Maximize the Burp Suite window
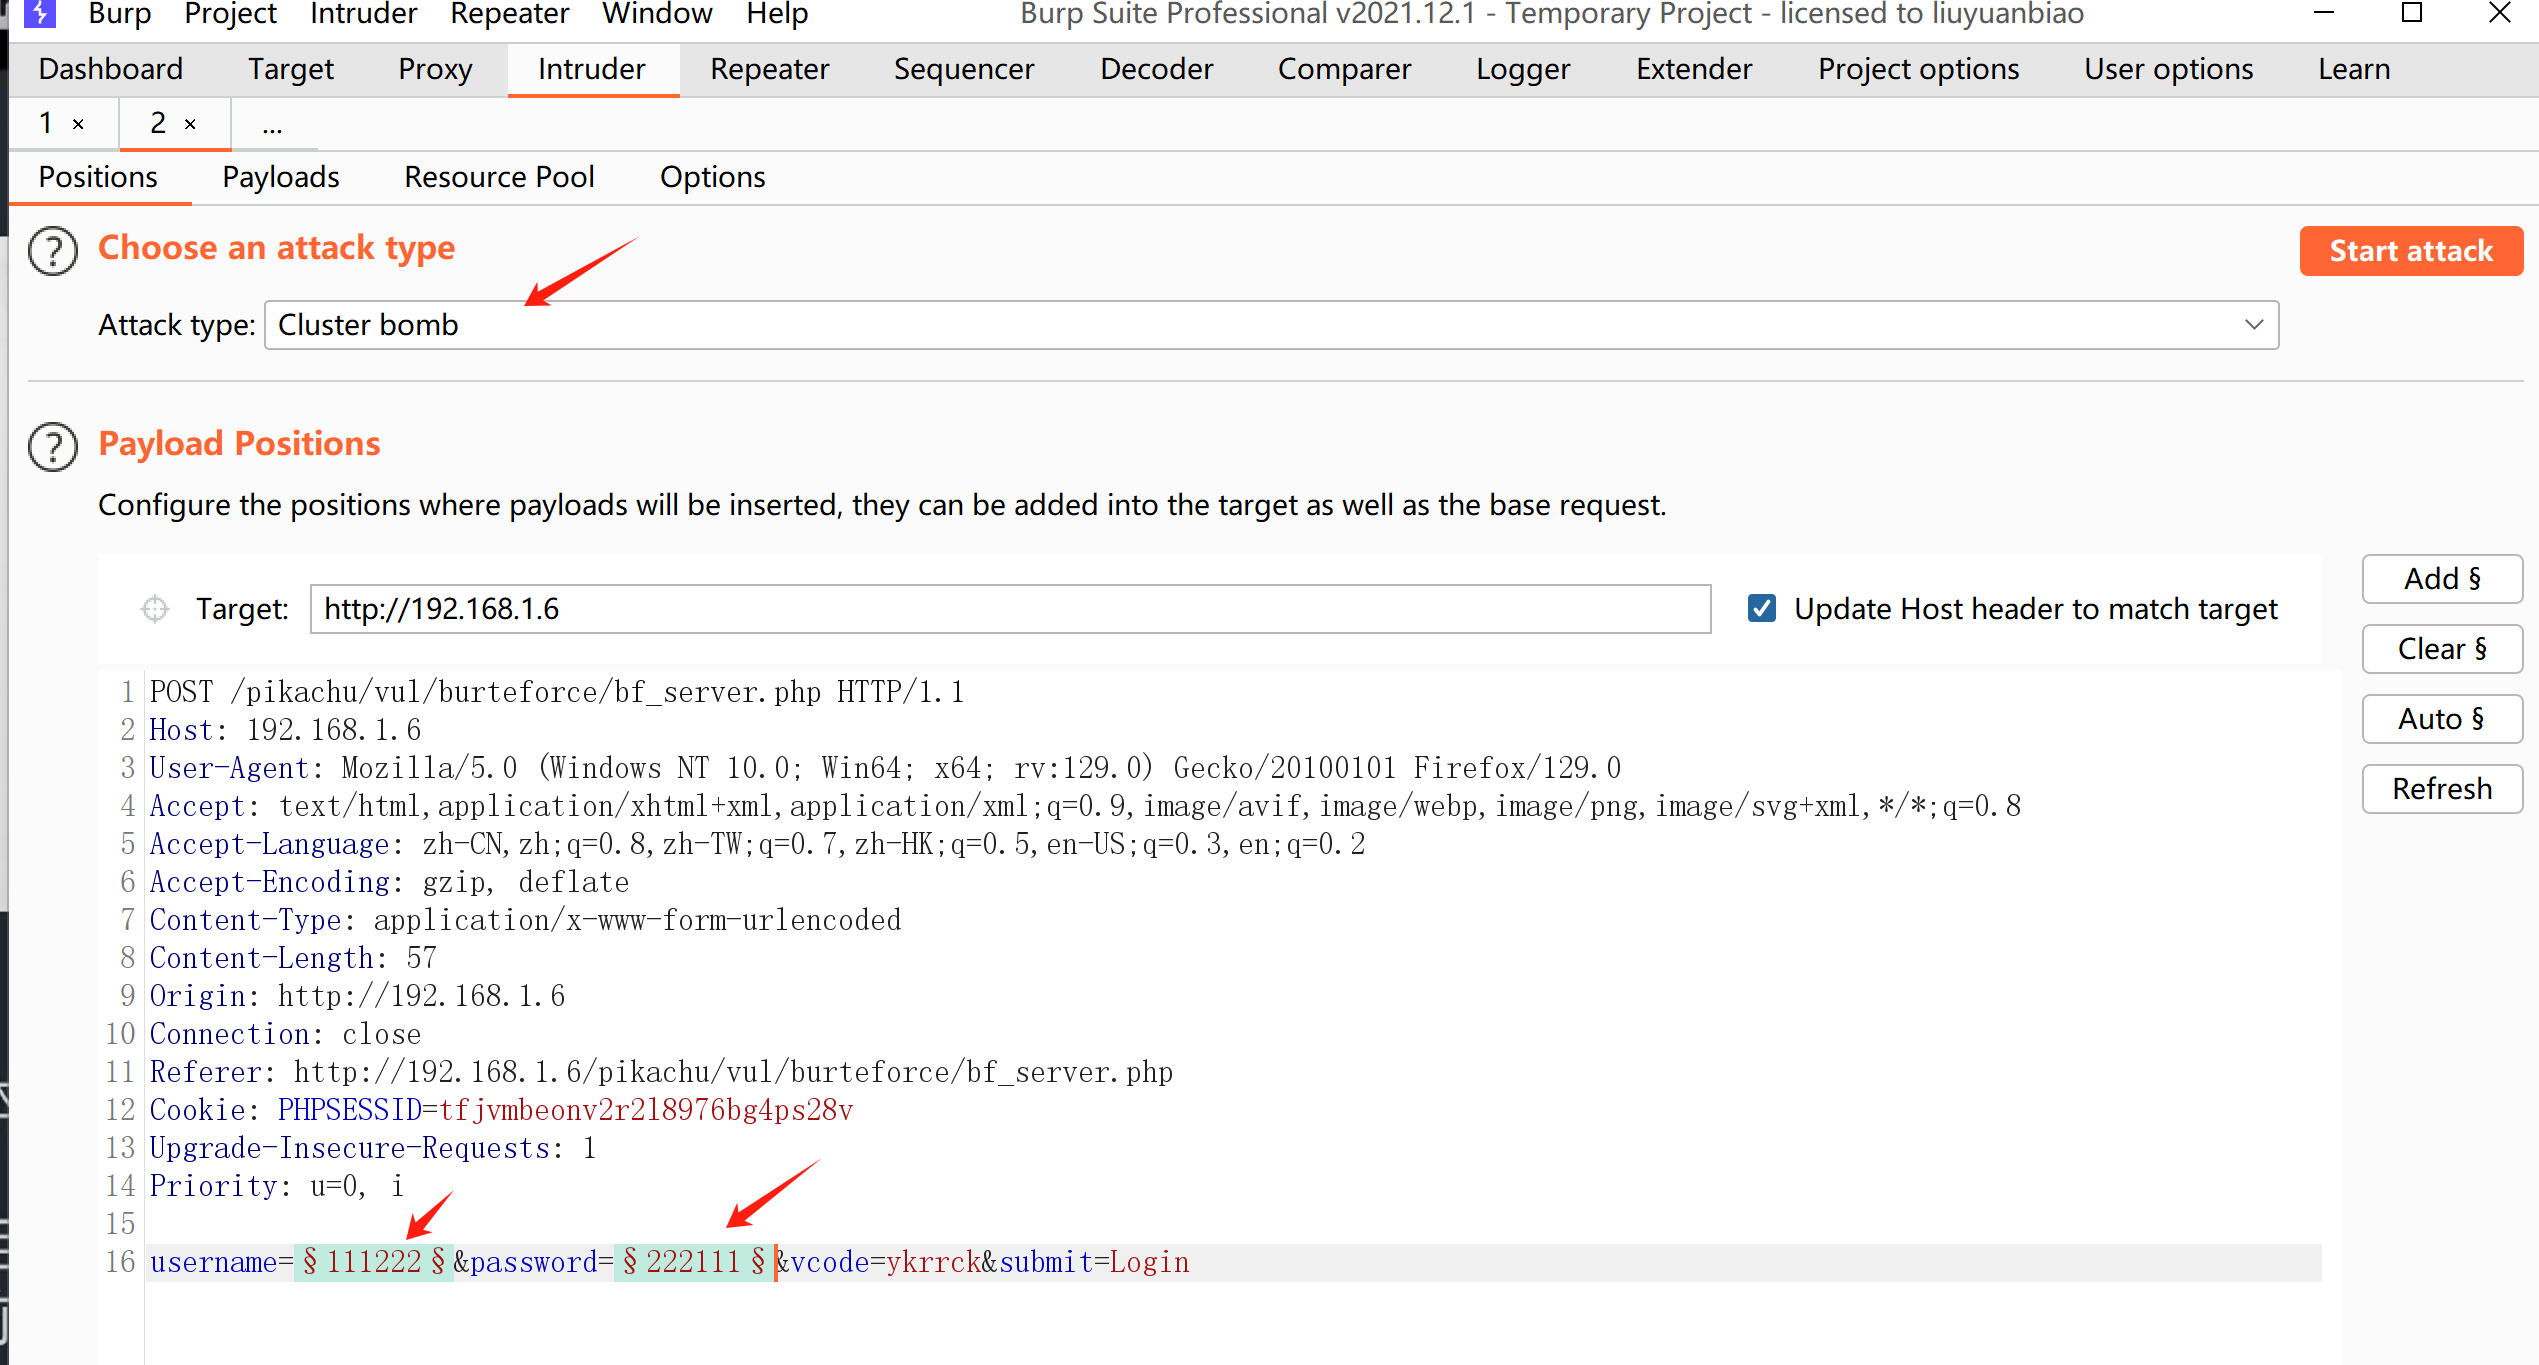Screen dimensions: 2539x1365 coord(2411,14)
